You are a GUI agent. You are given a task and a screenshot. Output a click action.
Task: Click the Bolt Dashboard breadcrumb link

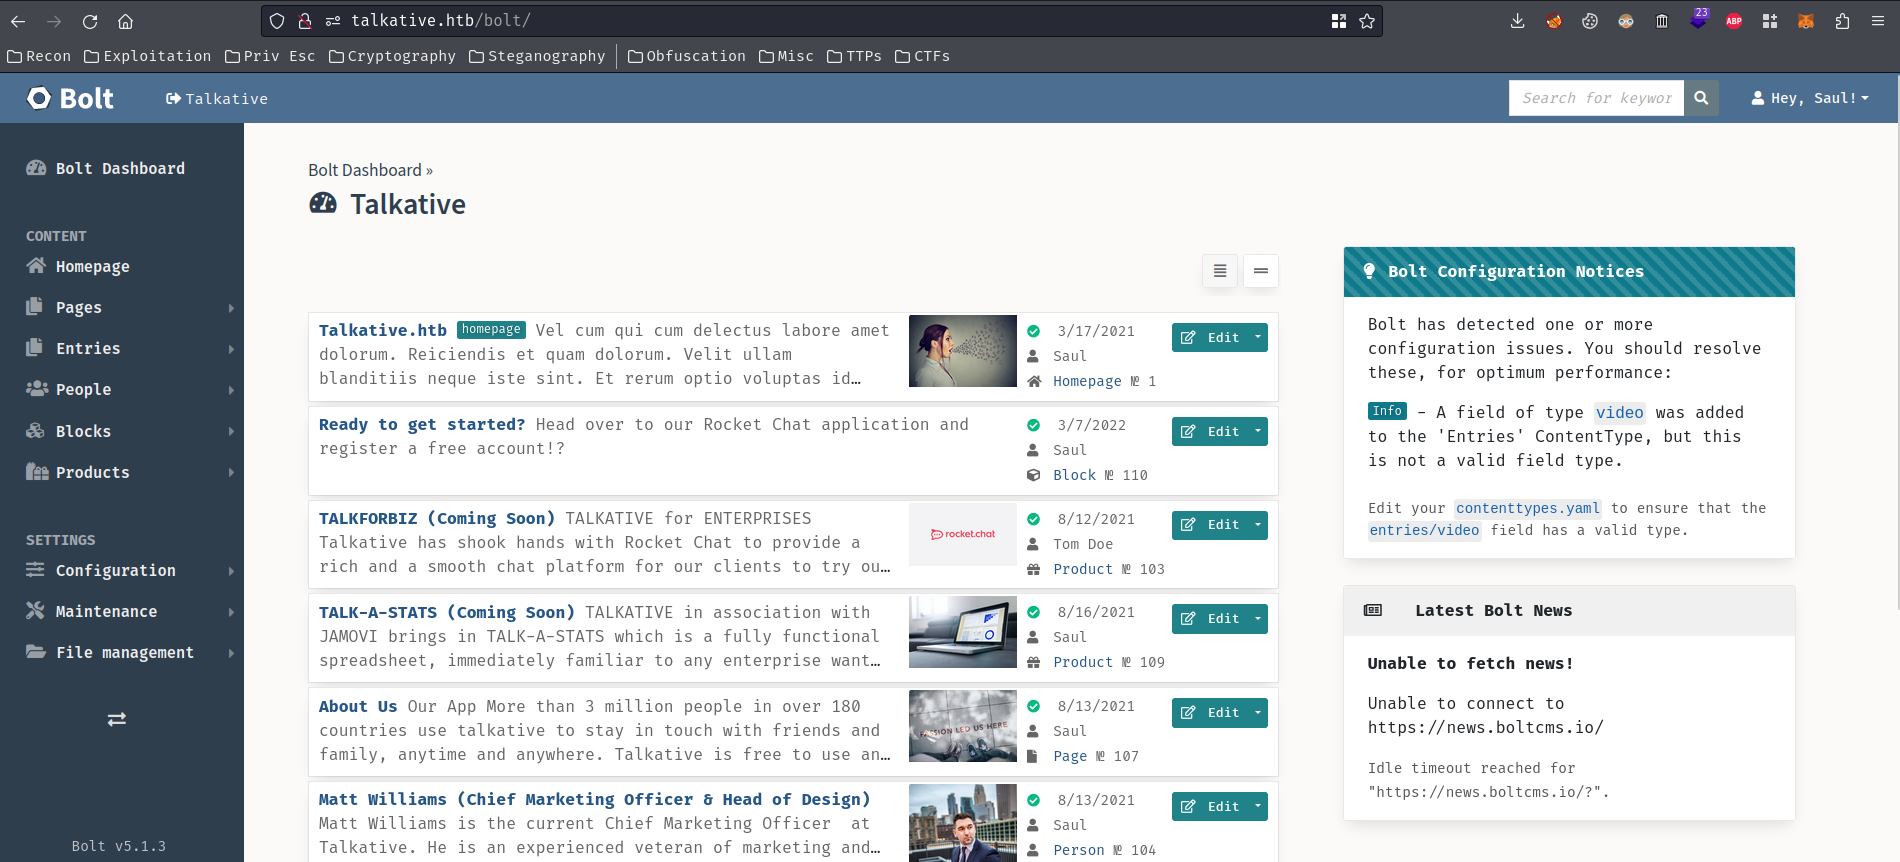[365, 170]
